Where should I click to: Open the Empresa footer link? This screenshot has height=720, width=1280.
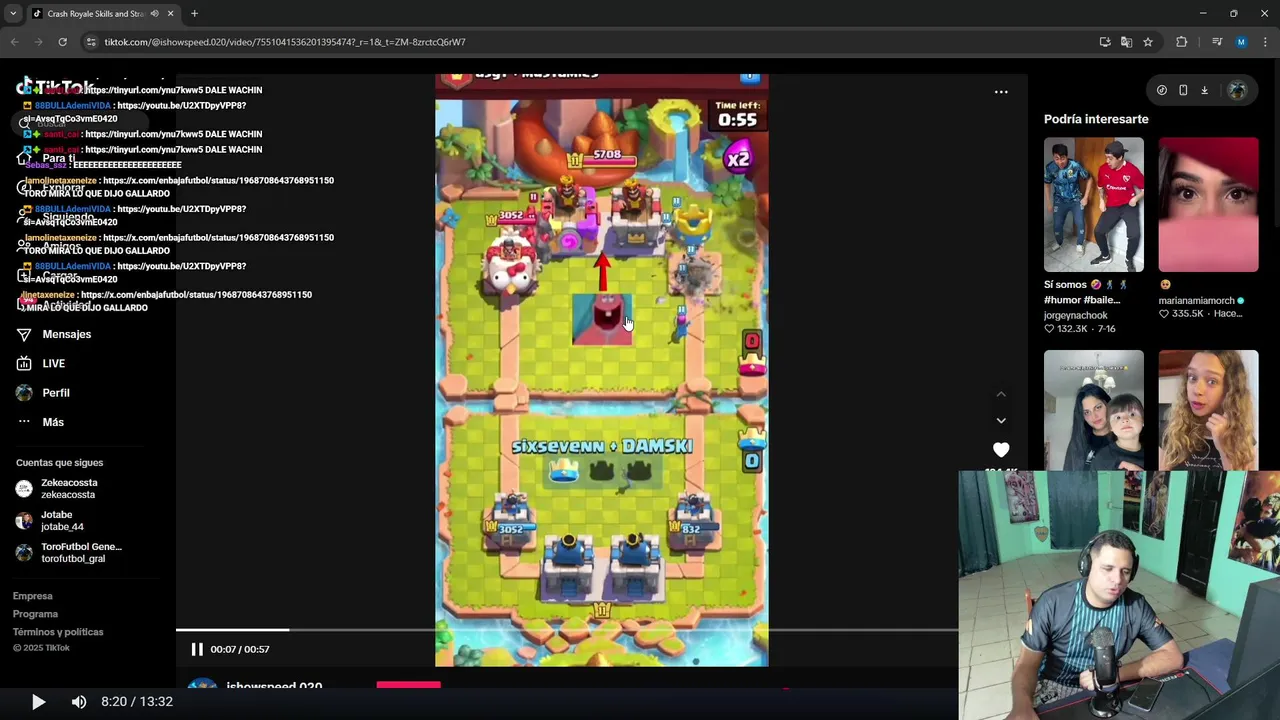point(33,596)
